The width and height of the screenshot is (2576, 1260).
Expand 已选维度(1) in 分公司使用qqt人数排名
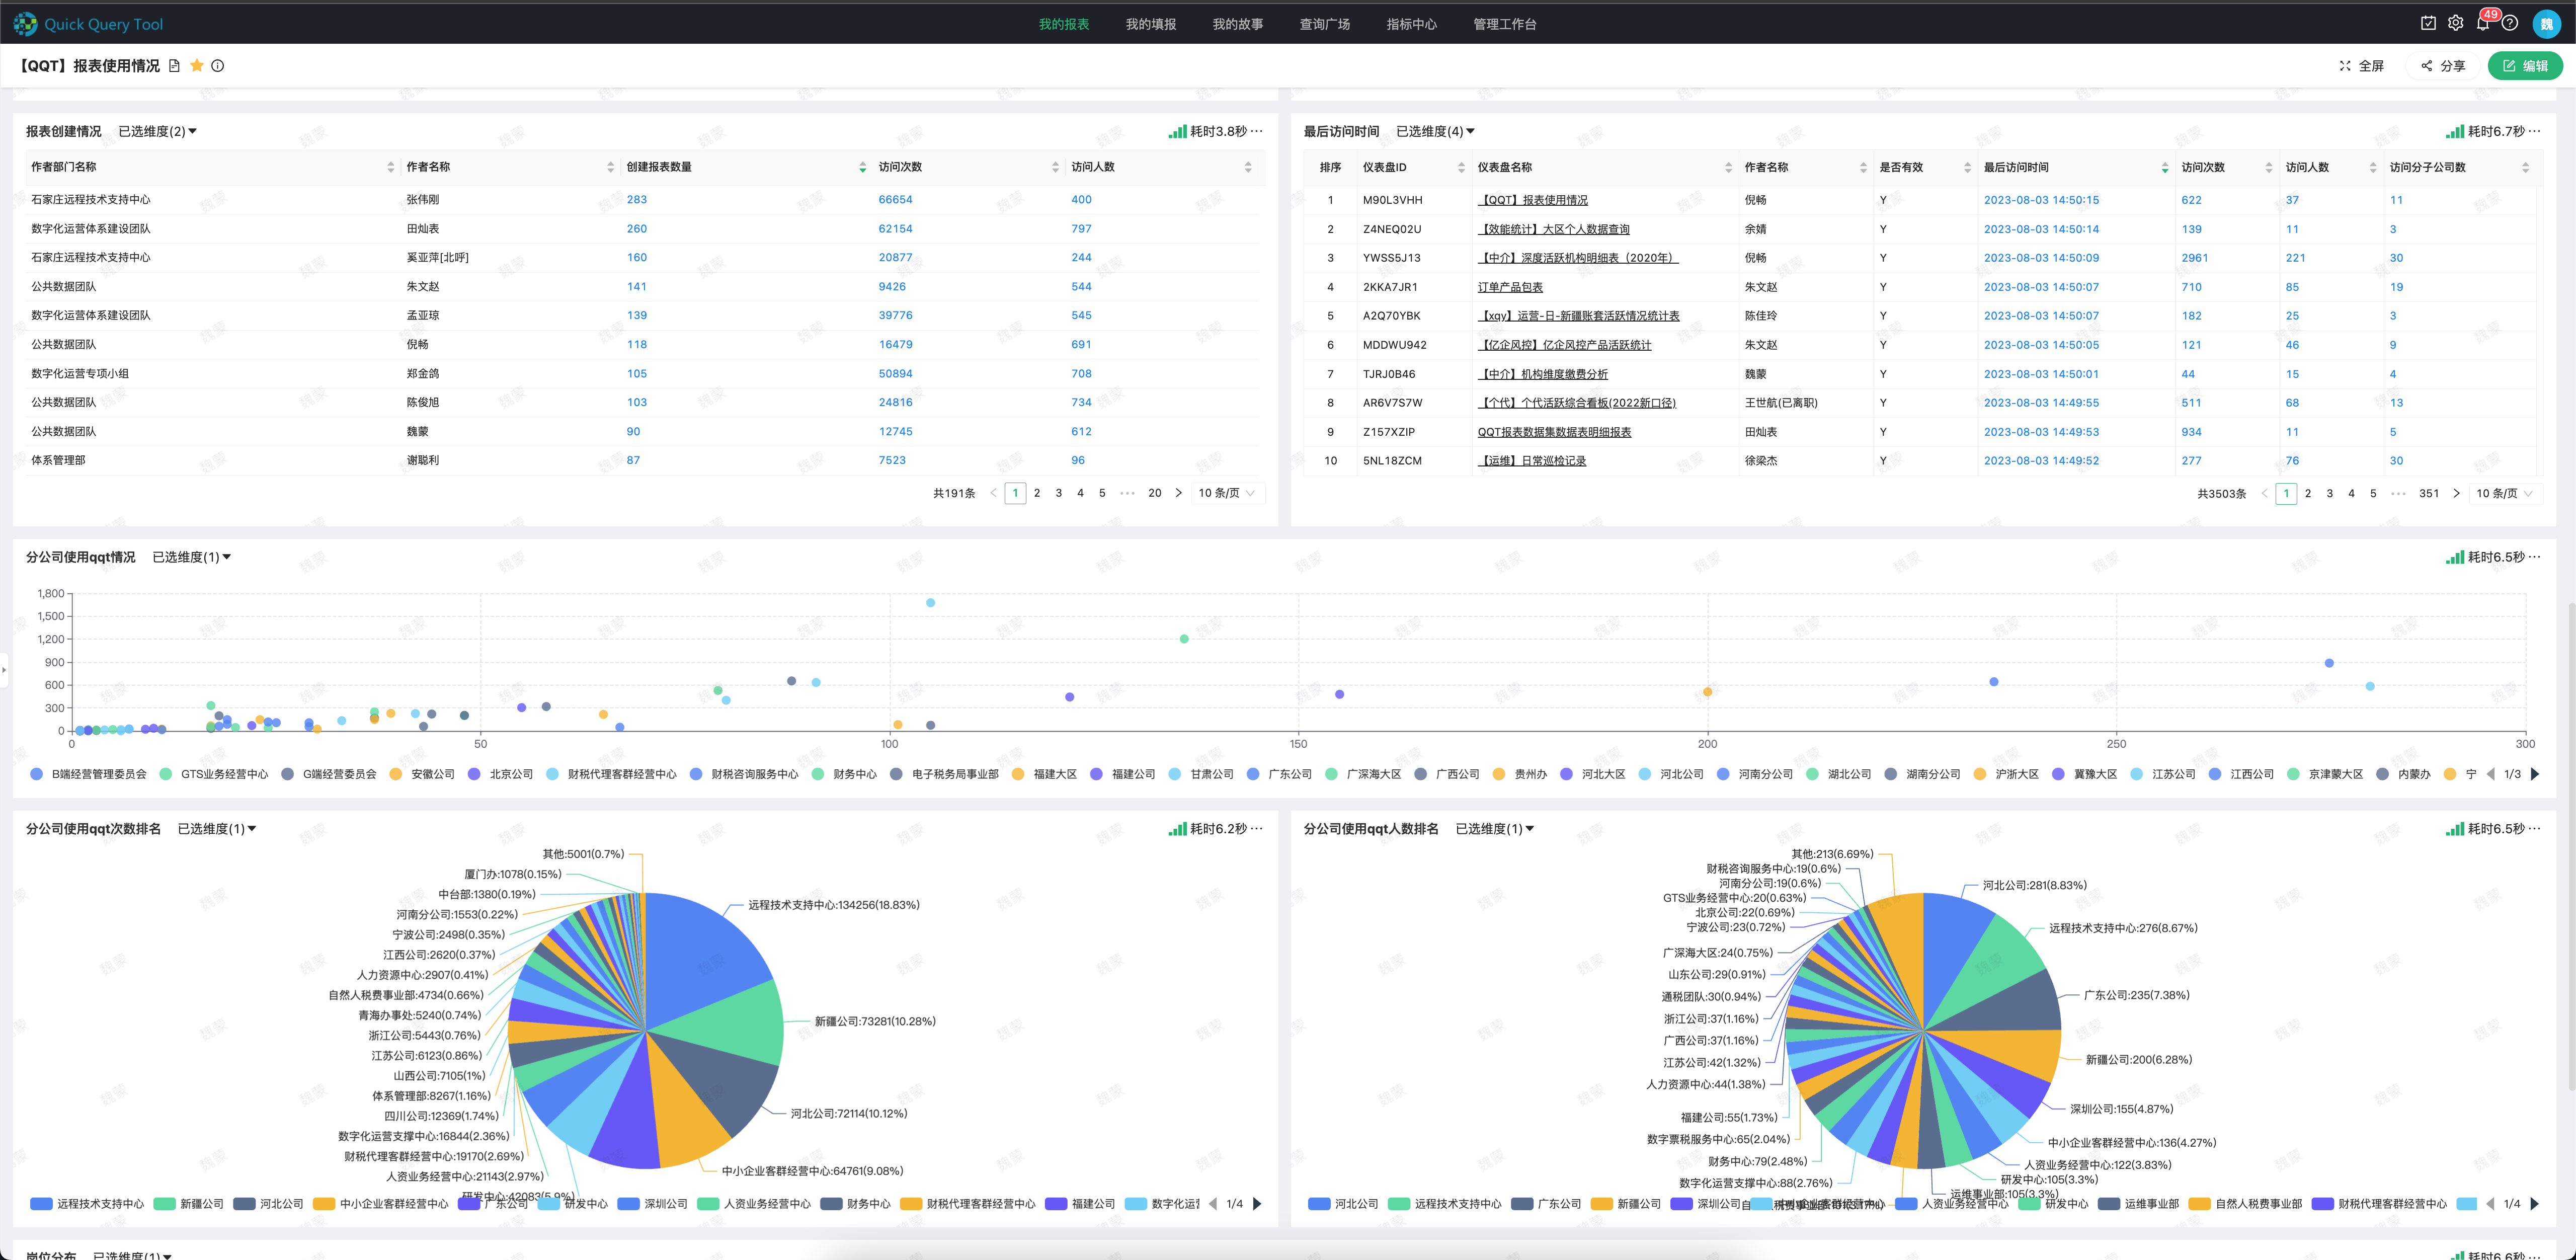point(1494,829)
